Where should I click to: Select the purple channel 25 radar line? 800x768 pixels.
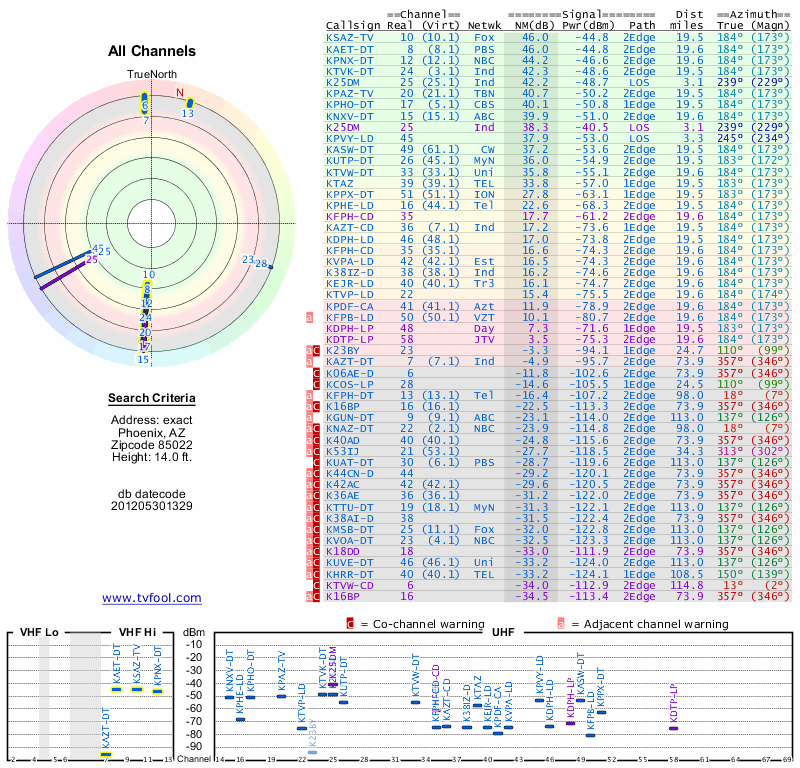point(63,276)
